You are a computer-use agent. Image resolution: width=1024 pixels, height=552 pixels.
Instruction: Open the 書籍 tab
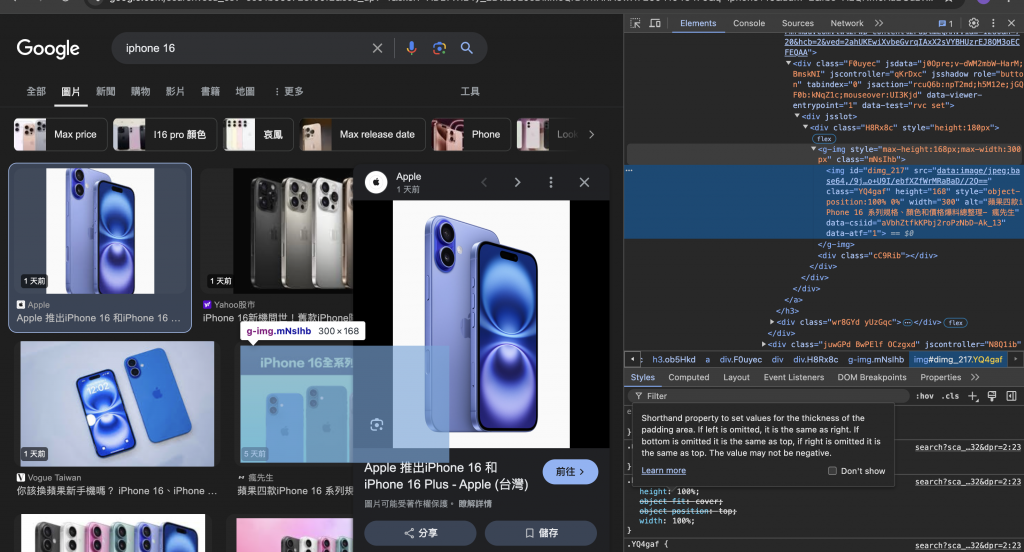(210, 91)
